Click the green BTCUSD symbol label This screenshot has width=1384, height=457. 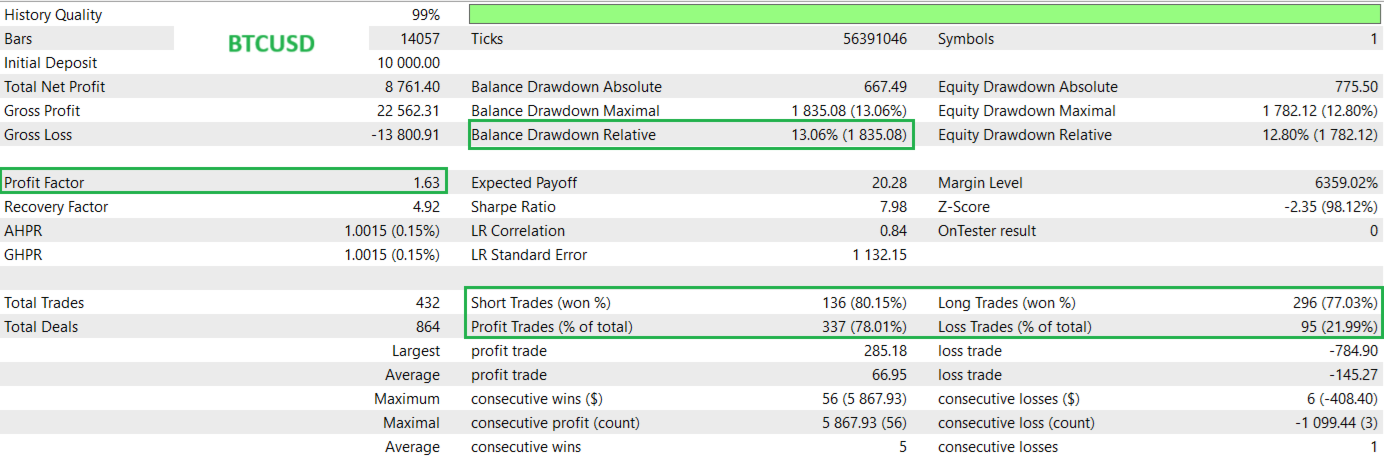pos(271,44)
